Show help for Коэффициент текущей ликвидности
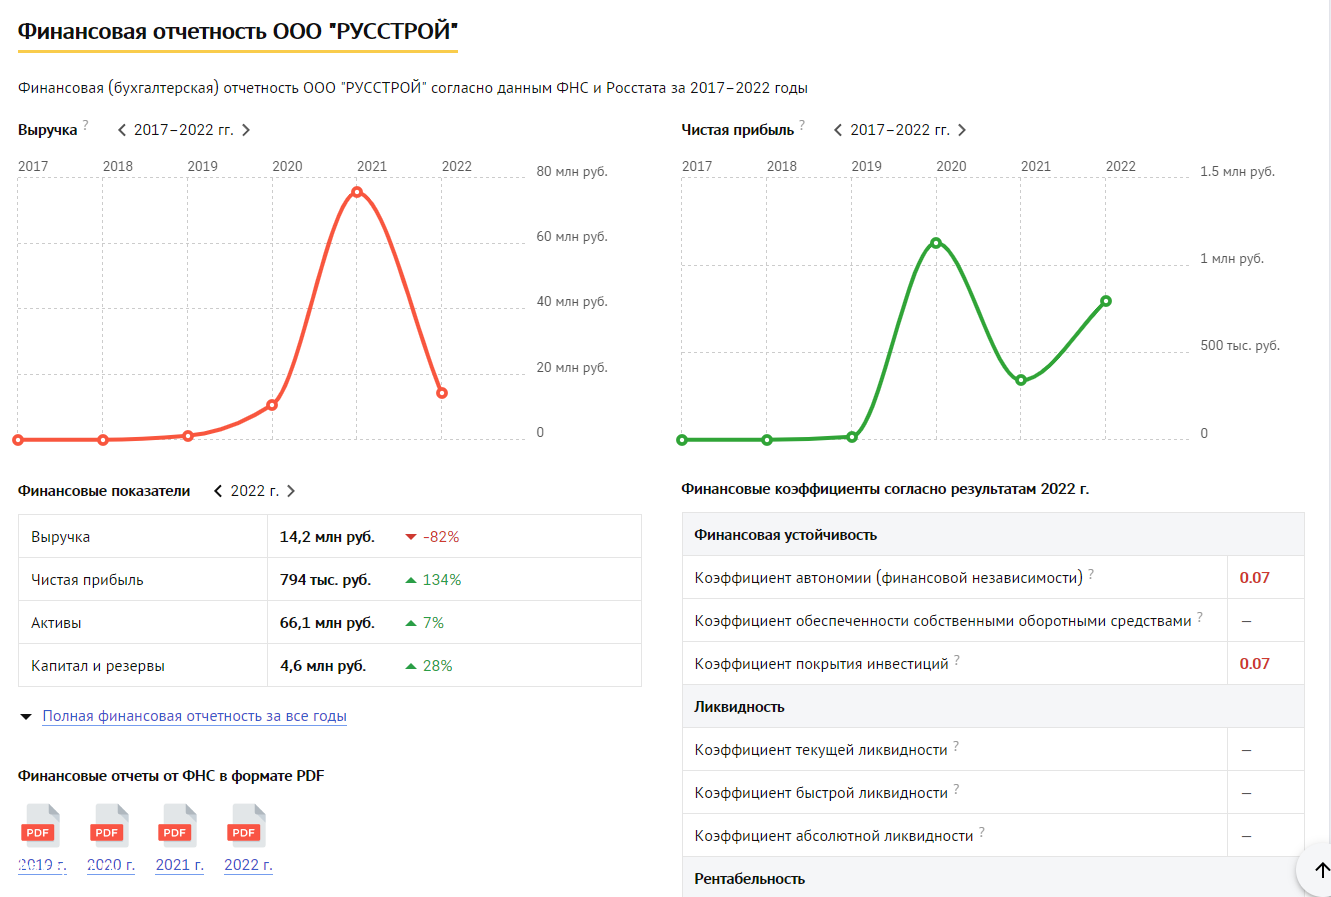The image size is (1331, 897). click(x=956, y=745)
